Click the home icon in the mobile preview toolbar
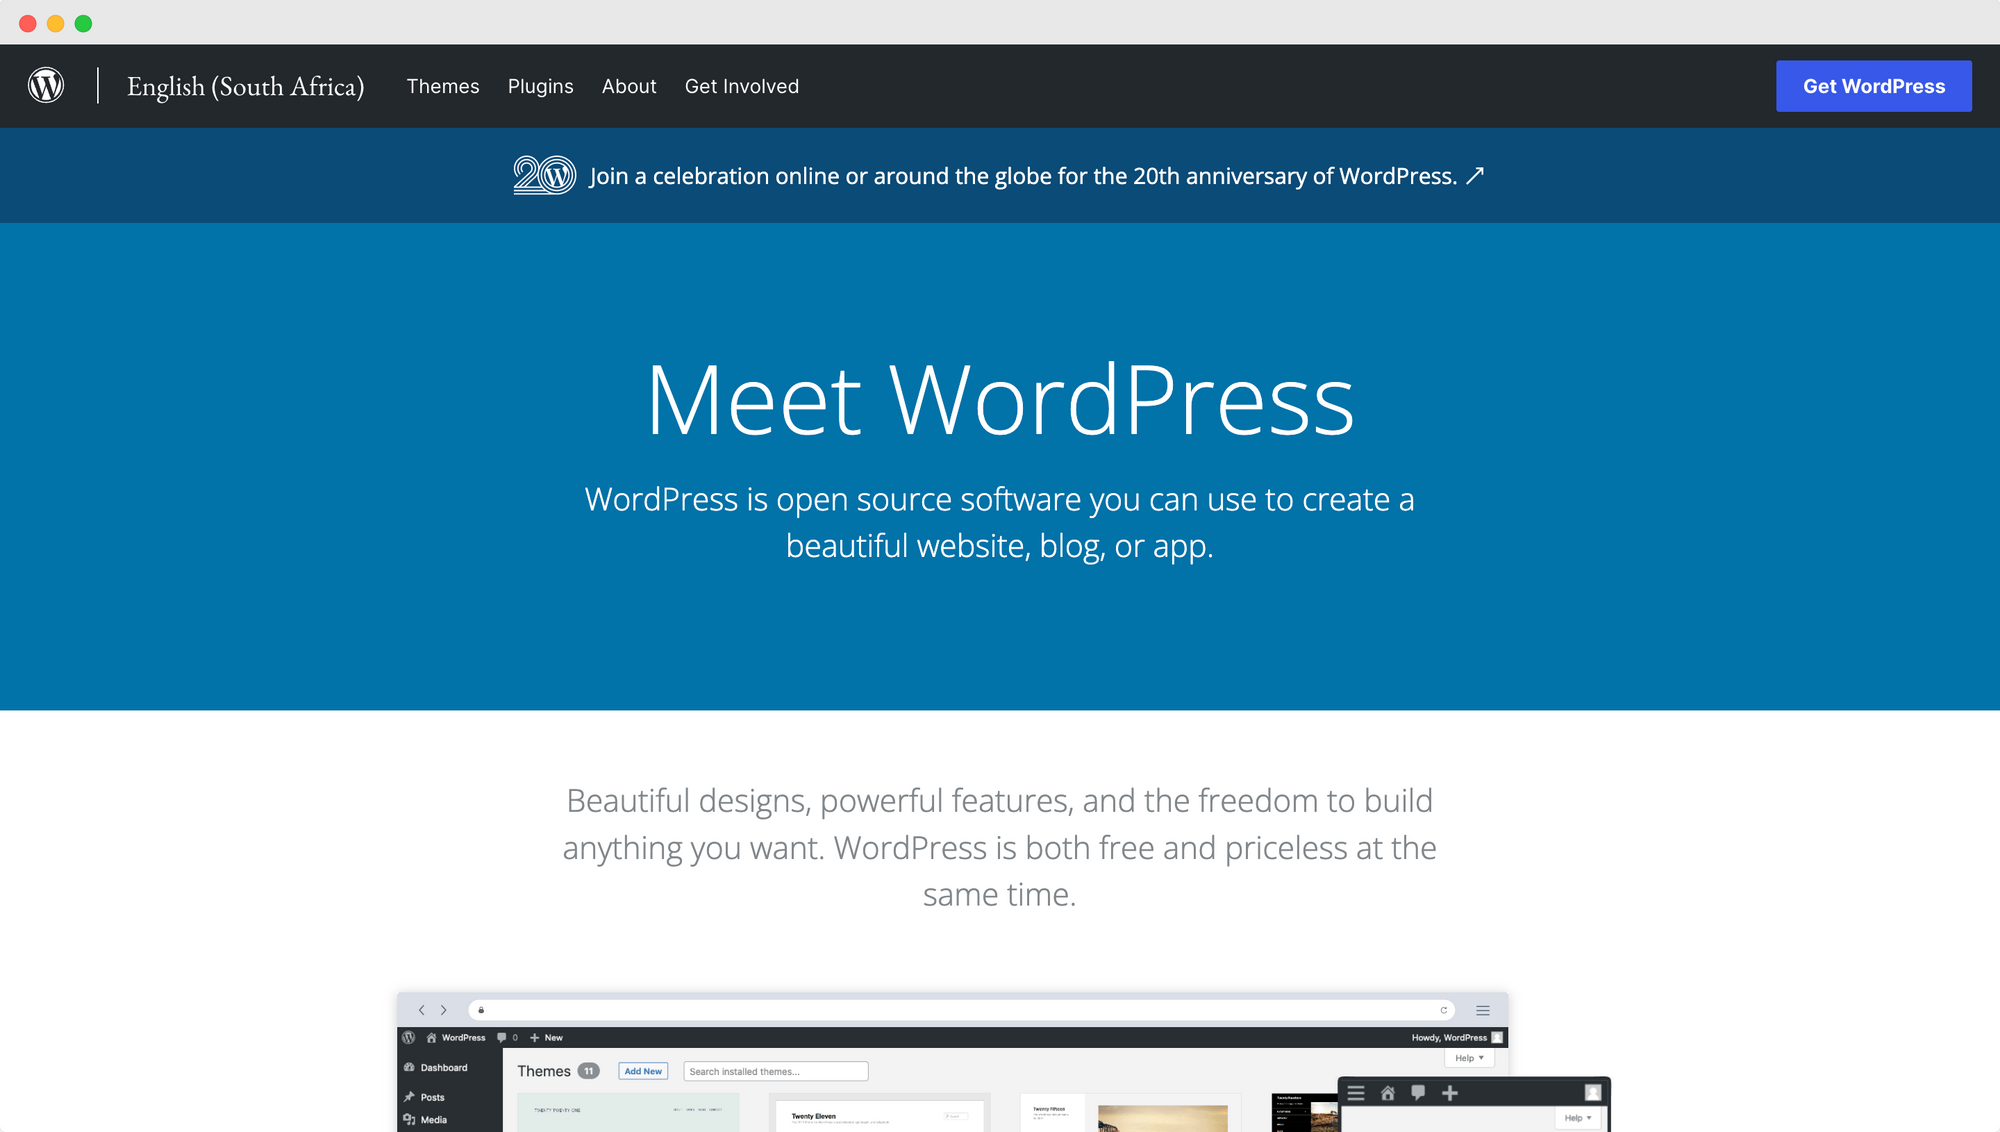The height and width of the screenshot is (1132, 2000). tap(1387, 1093)
